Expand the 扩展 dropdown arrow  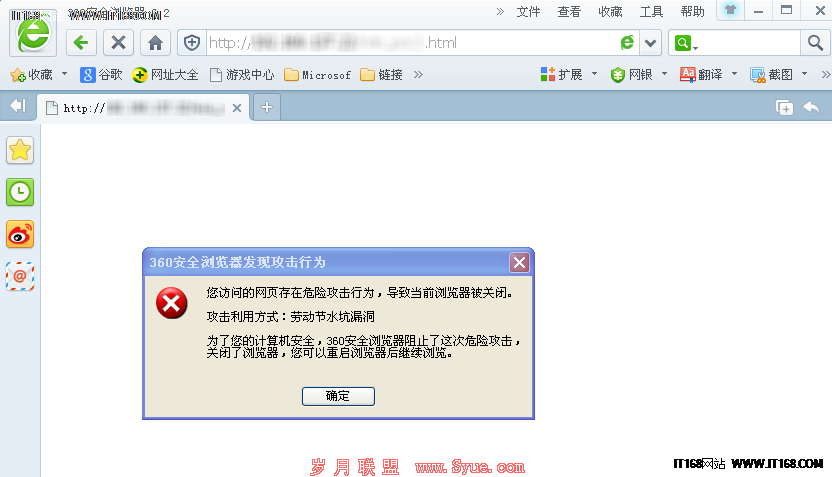click(594, 74)
